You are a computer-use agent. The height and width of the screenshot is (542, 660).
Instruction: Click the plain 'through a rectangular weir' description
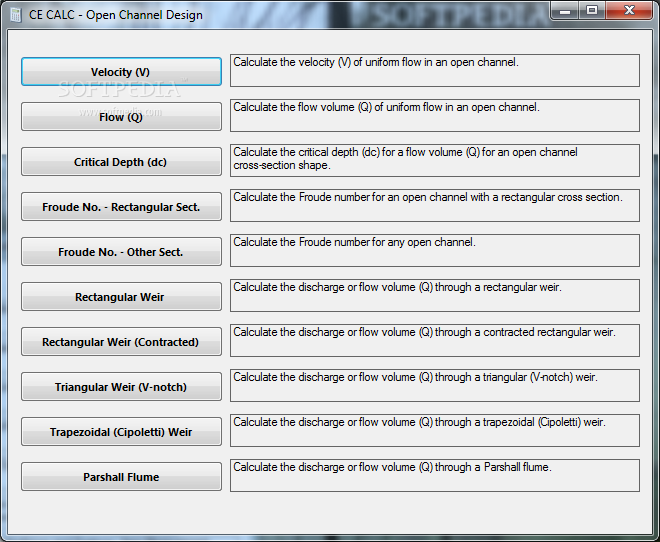click(435, 295)
